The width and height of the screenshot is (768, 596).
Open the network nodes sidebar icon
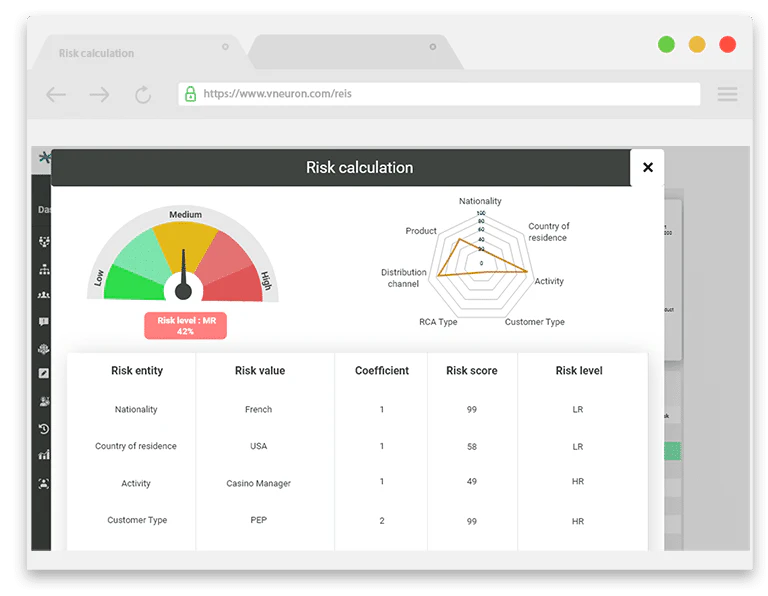click(44, 241)
